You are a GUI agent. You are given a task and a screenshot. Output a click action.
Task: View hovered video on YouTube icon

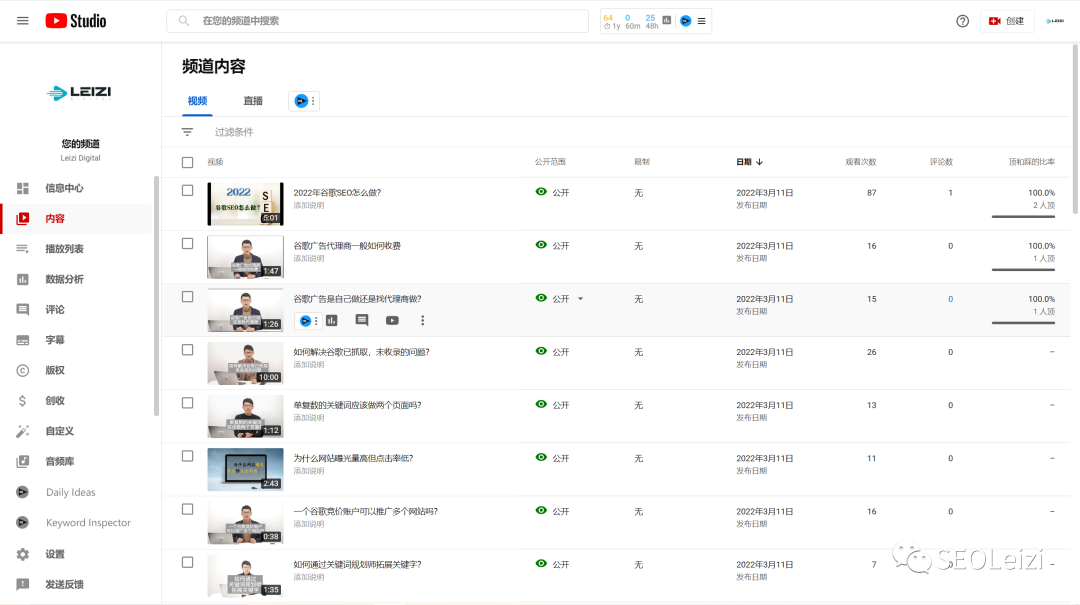coord(392,320)
